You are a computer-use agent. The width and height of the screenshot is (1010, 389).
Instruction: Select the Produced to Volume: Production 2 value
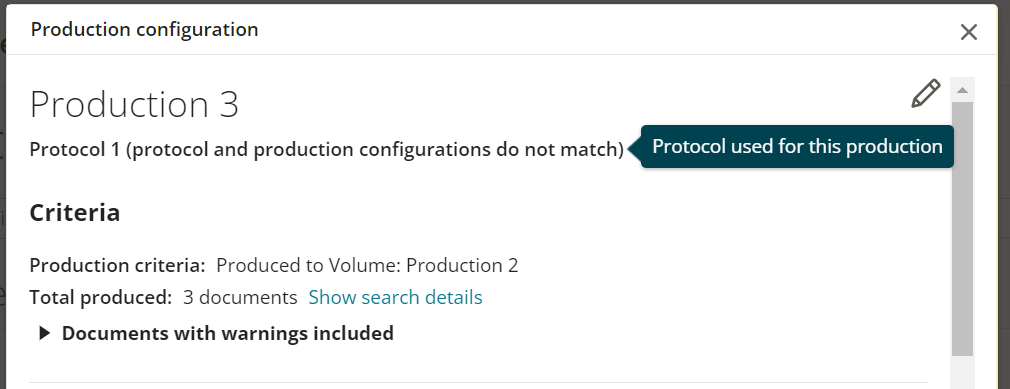(x=367, y=265)
